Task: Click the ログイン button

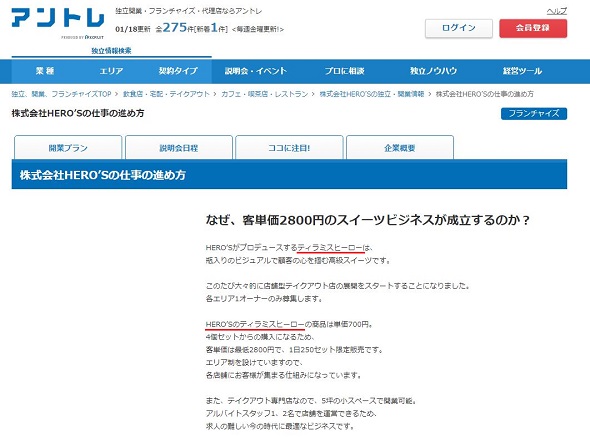Action: pyautogui.click(x=459, y=28)
